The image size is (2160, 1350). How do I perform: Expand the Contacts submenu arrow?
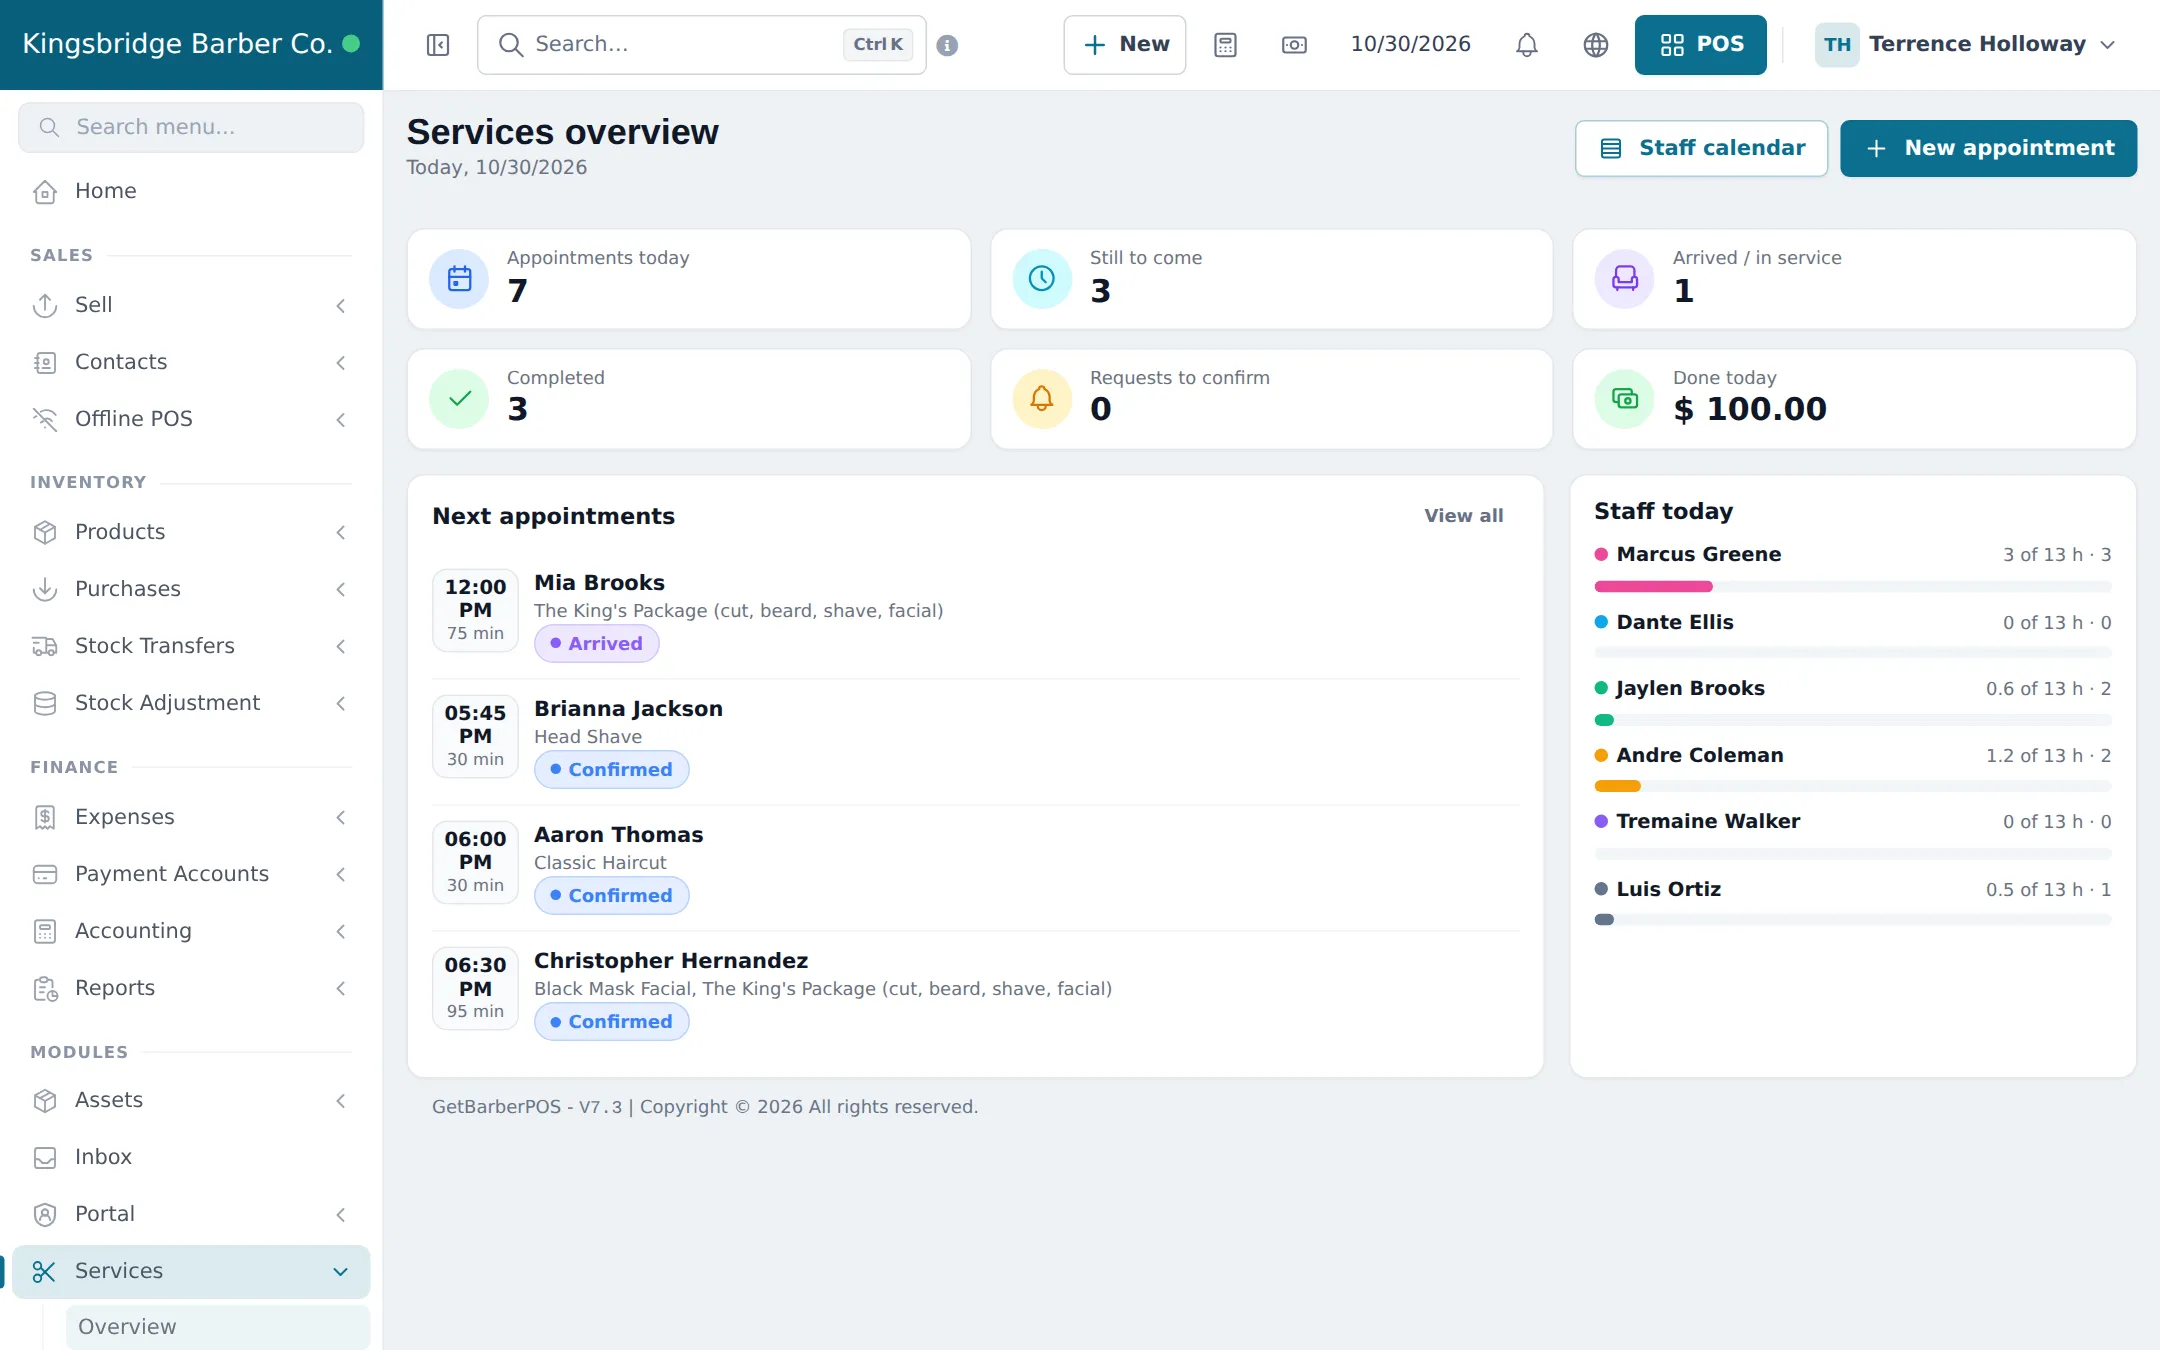[341, 363]
